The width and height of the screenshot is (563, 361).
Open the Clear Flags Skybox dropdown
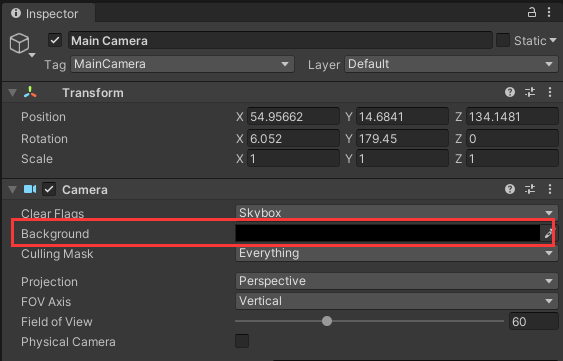point(397,213)
